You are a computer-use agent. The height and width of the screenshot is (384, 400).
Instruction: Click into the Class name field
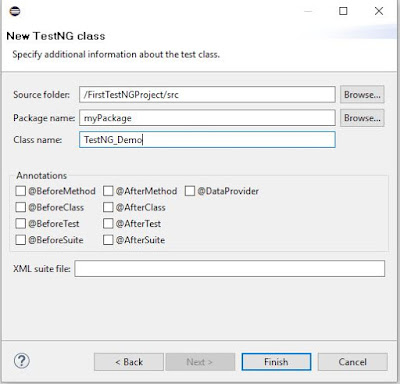pos(207,140)
